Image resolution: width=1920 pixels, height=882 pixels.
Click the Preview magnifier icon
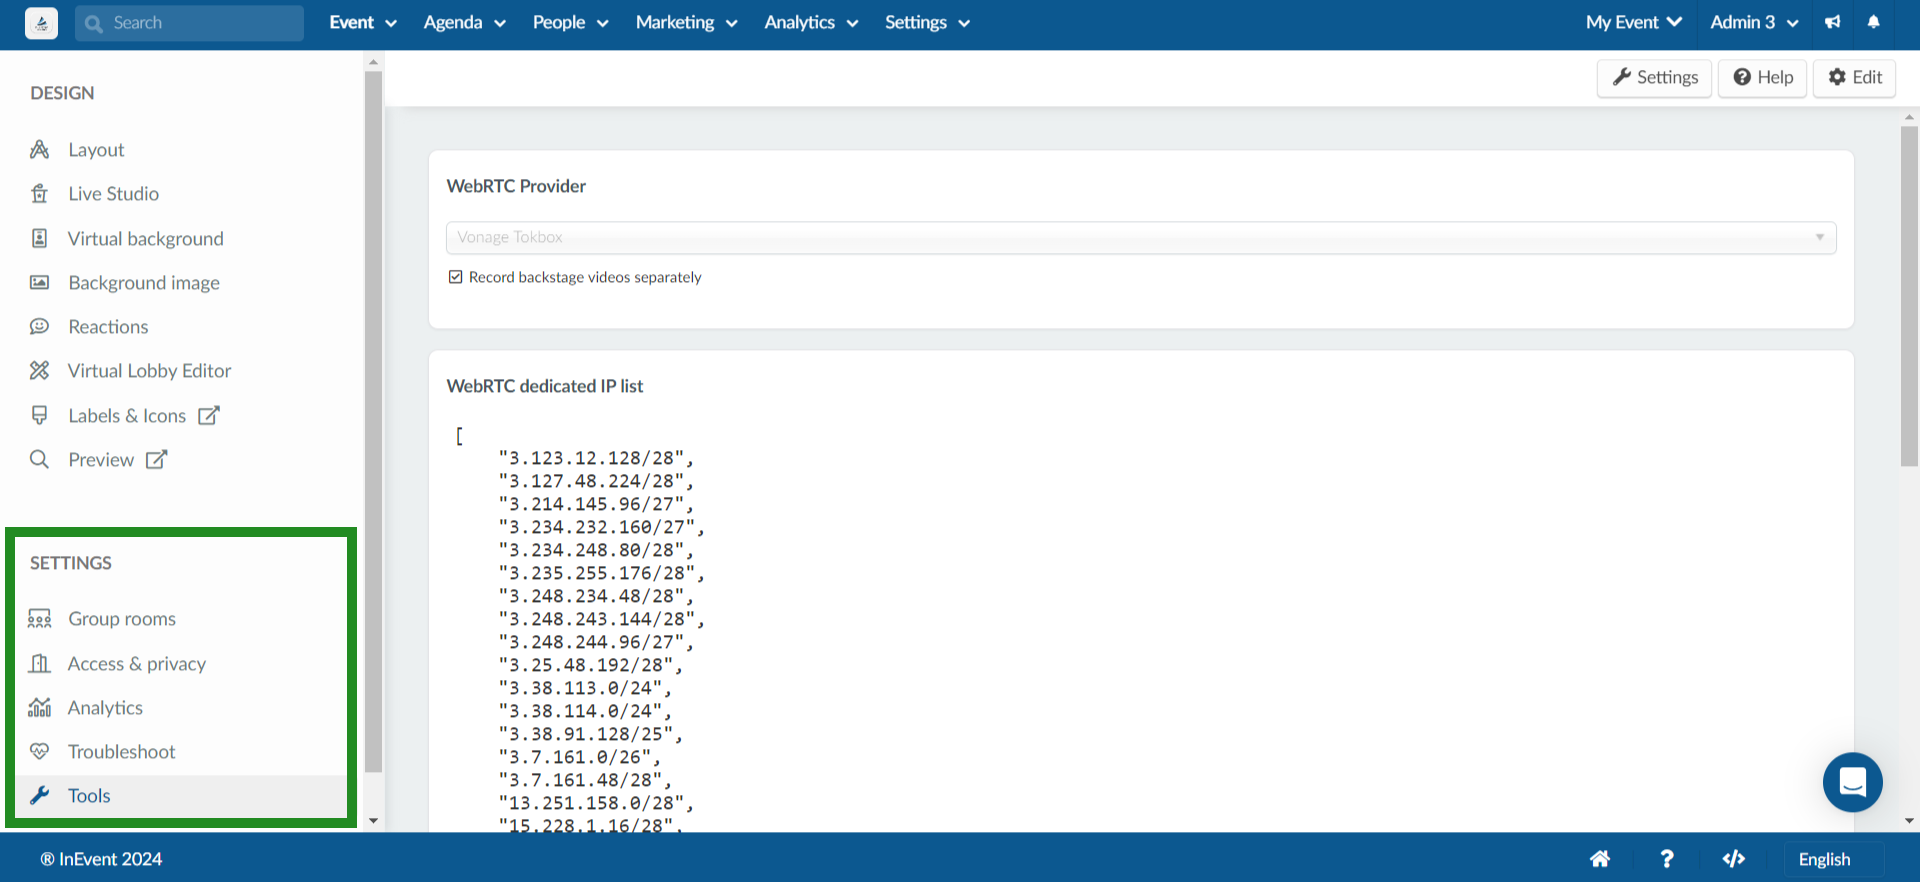(x=39, y=459)
